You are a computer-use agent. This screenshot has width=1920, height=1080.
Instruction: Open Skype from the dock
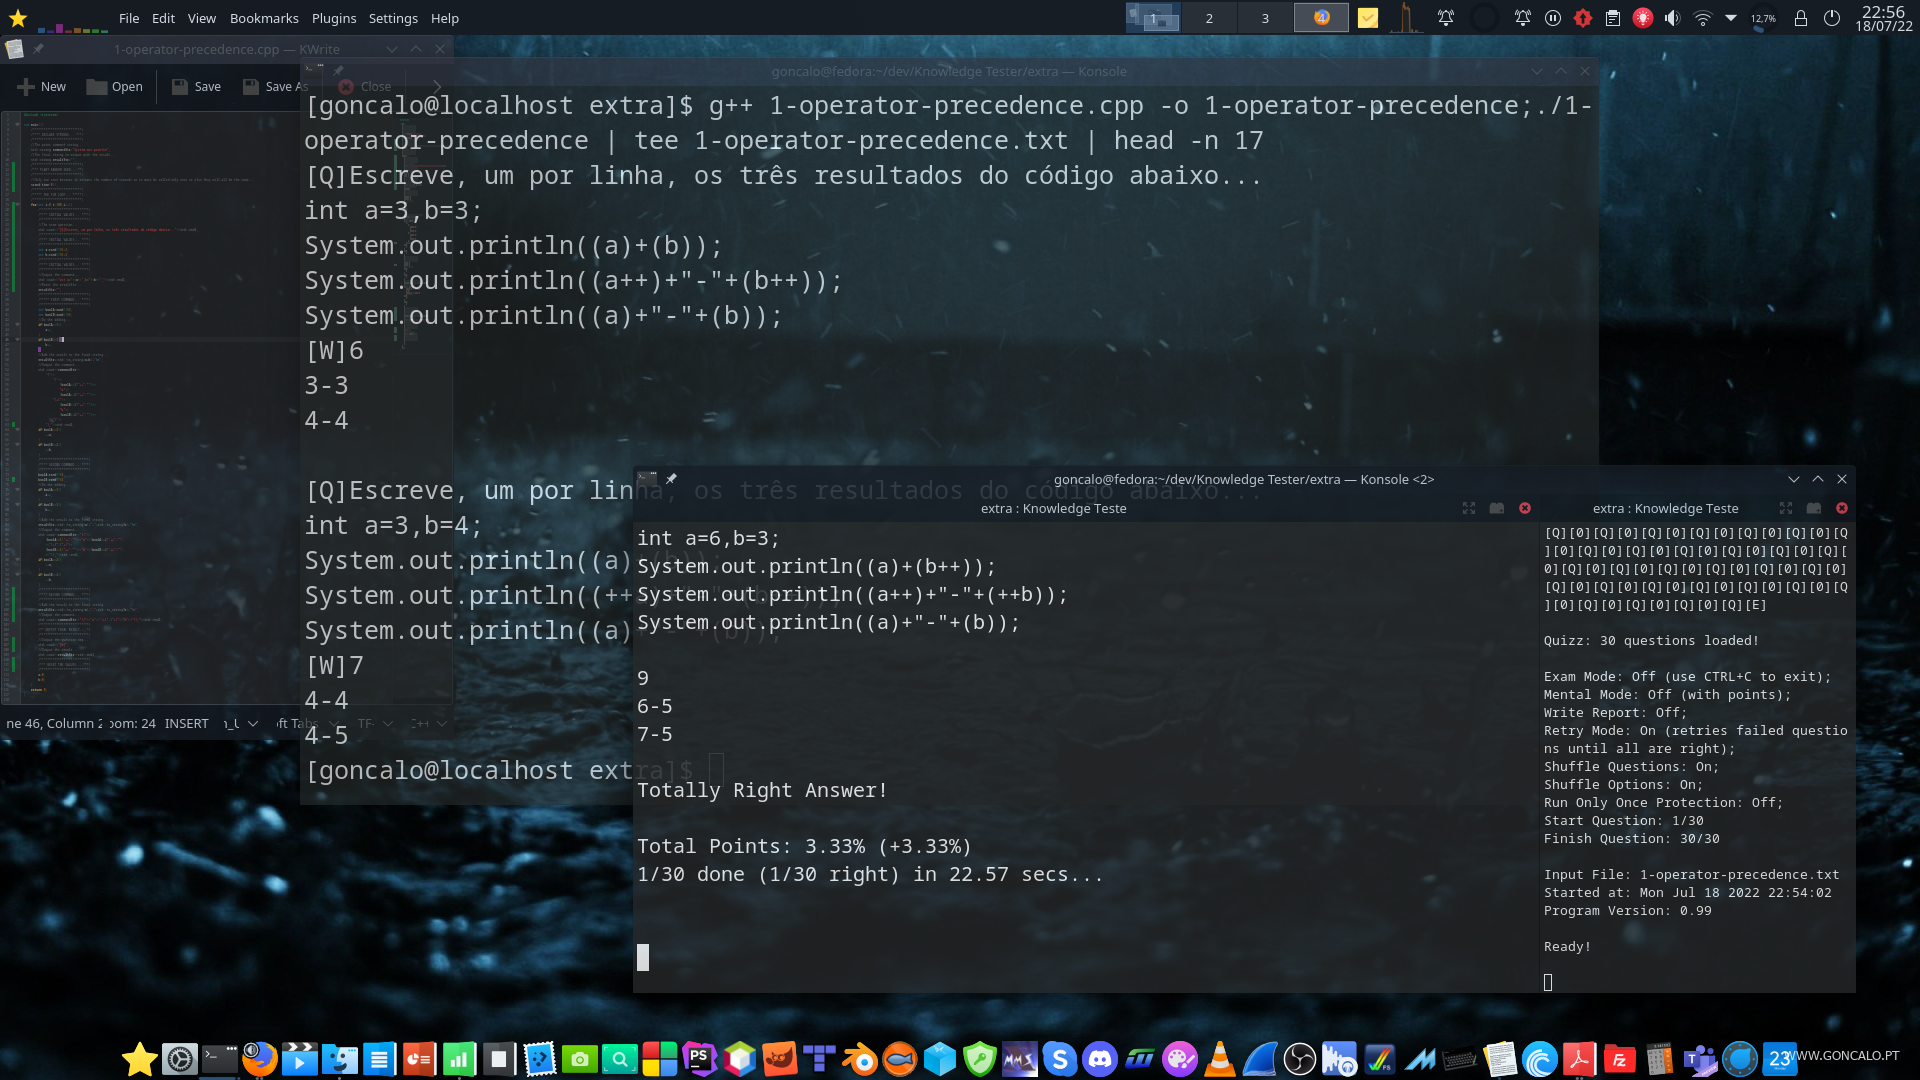pos(1060,1058)
